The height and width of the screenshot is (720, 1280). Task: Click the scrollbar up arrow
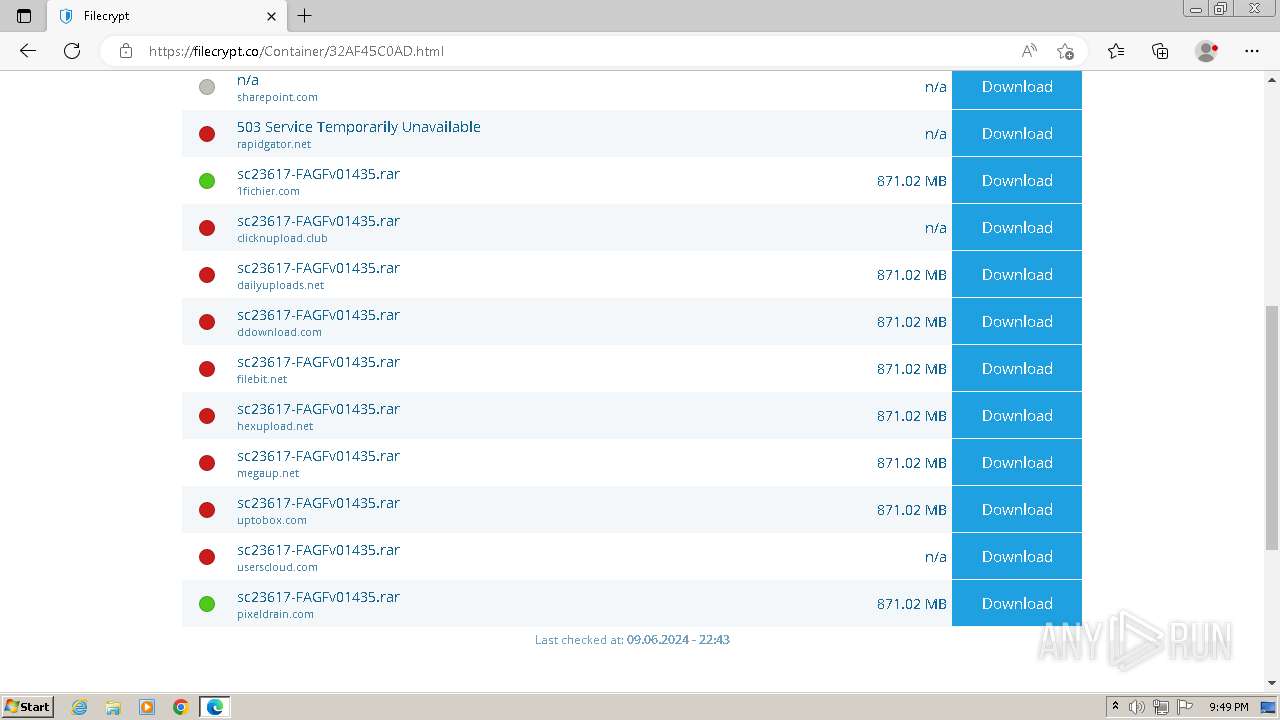pyautogui.click(x=1272, y=79)
